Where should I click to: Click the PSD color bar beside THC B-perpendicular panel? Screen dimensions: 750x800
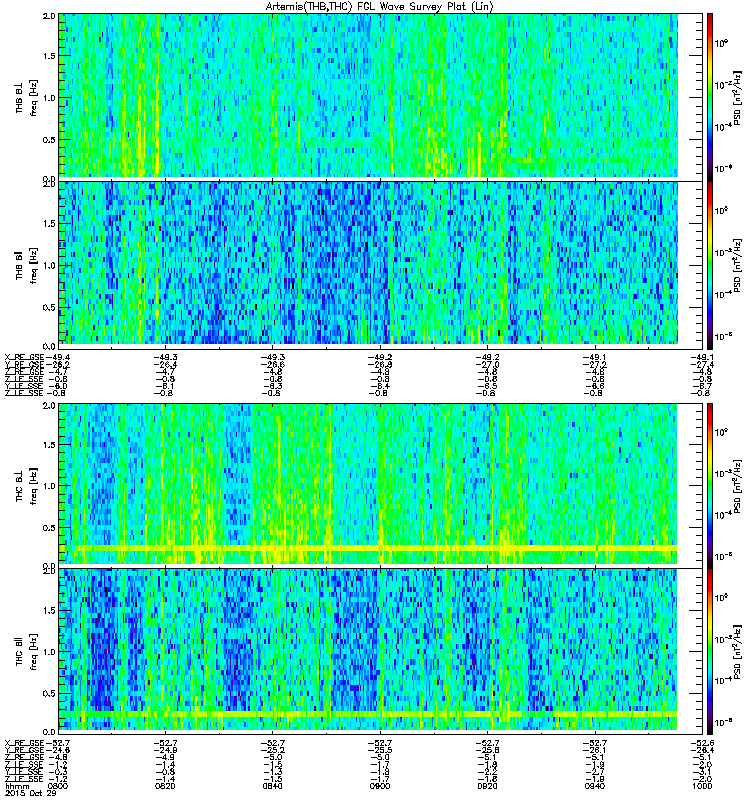click(710, 485)
